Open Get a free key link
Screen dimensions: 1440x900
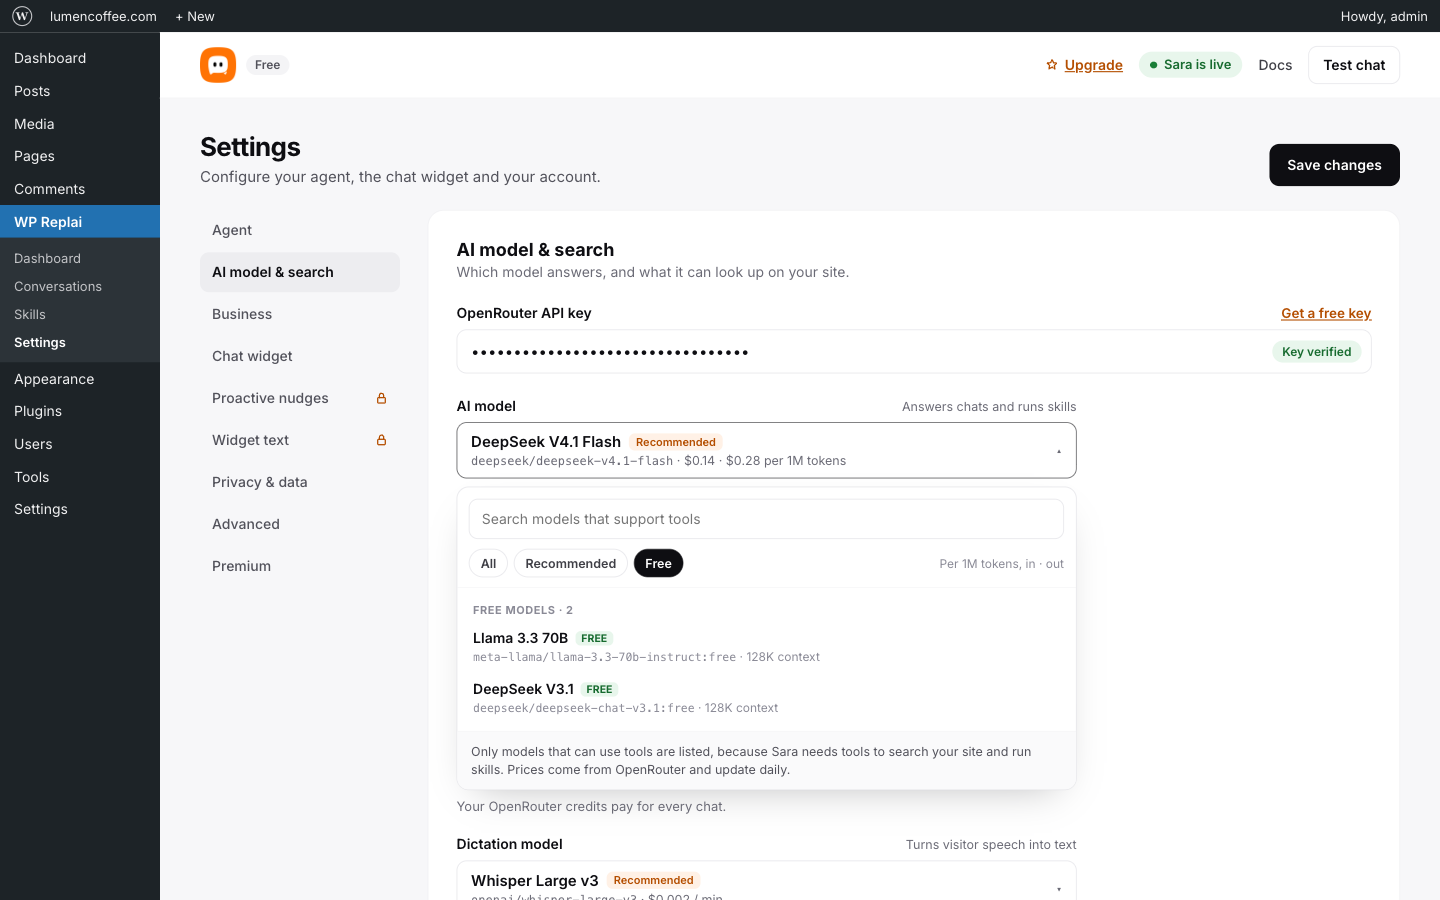[1326, 313]
